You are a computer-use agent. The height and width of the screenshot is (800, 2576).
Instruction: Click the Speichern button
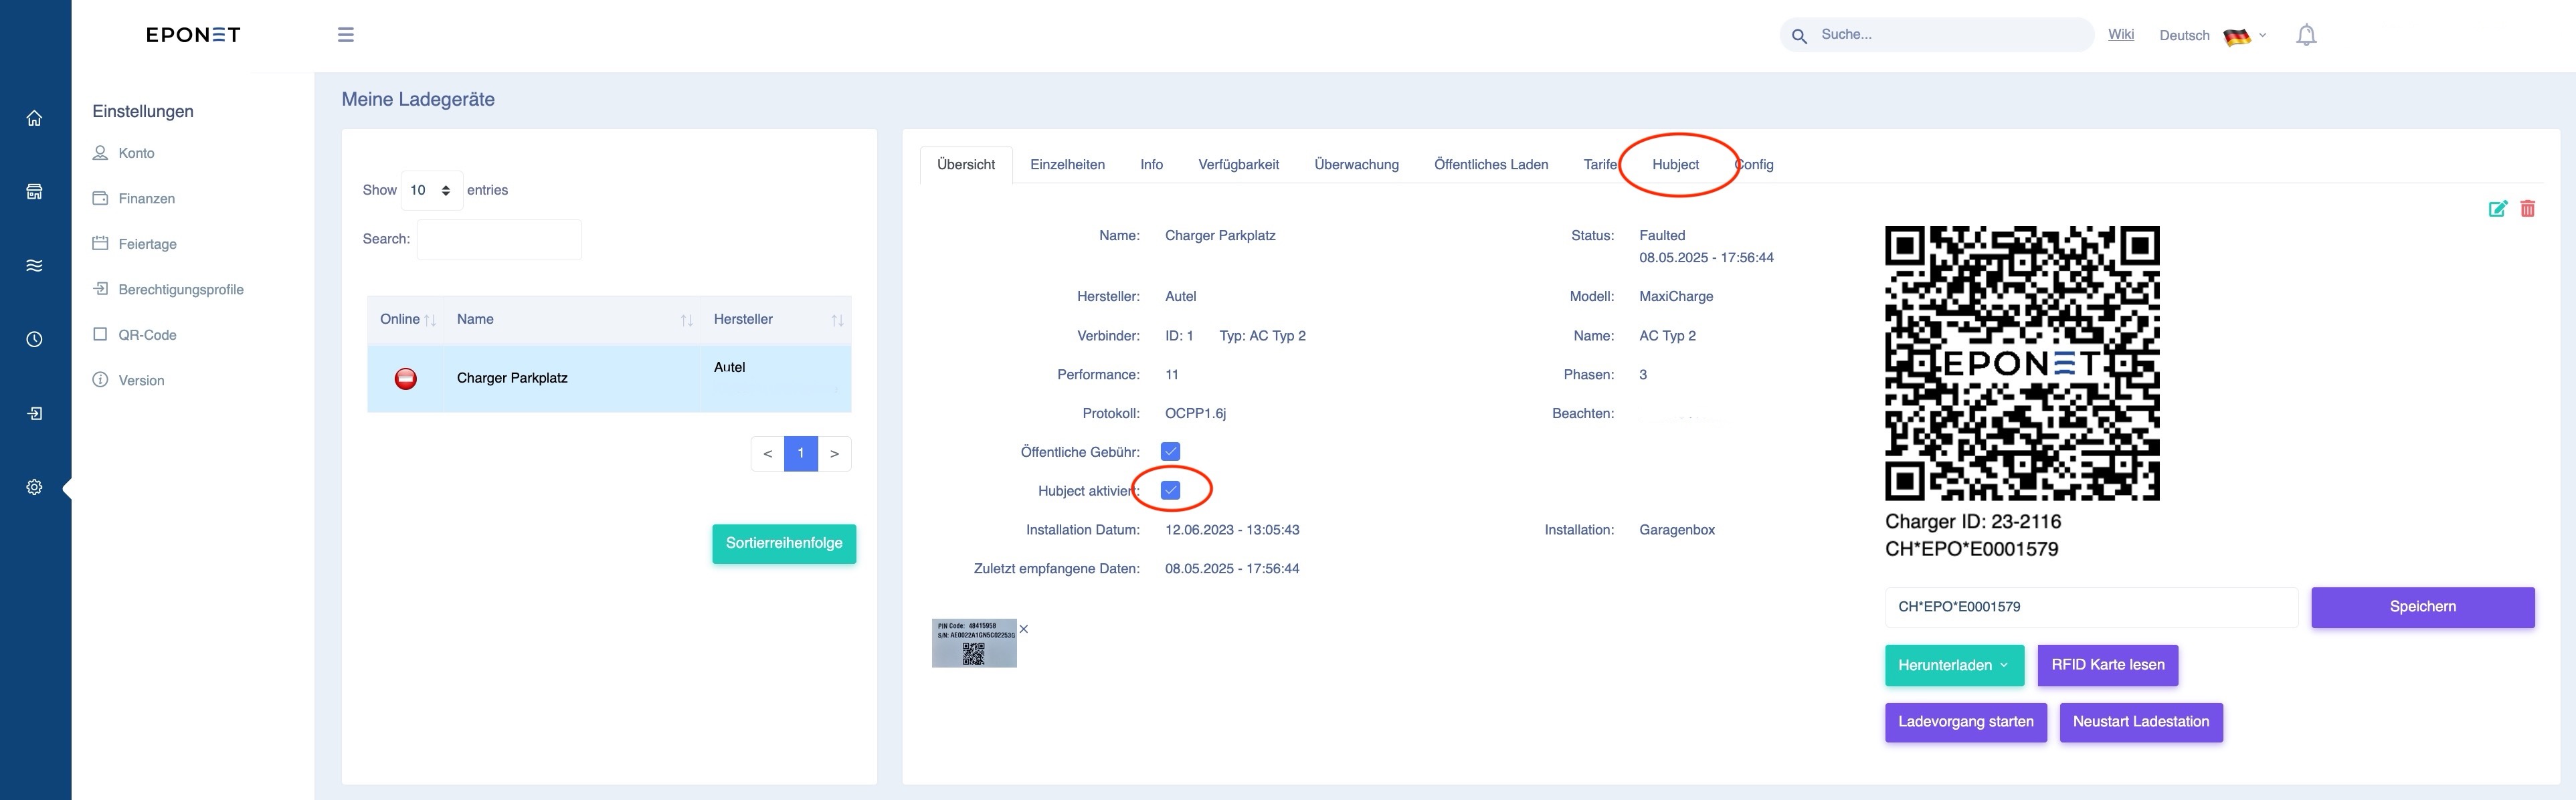(x=2422, y=607)
